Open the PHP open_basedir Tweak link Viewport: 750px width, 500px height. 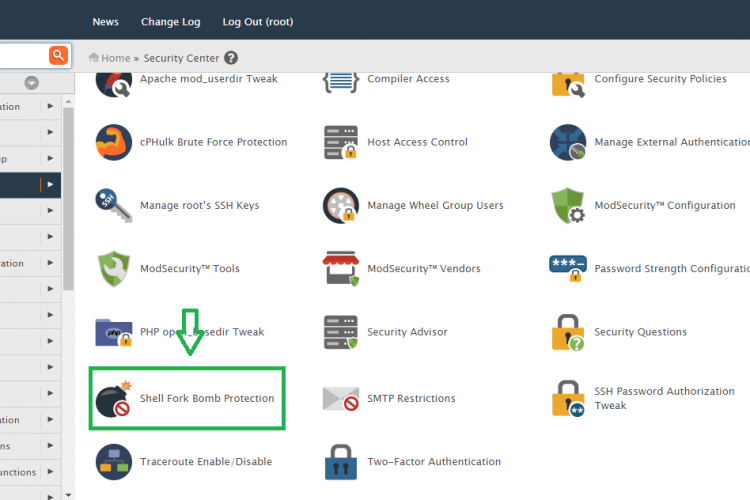202,332
